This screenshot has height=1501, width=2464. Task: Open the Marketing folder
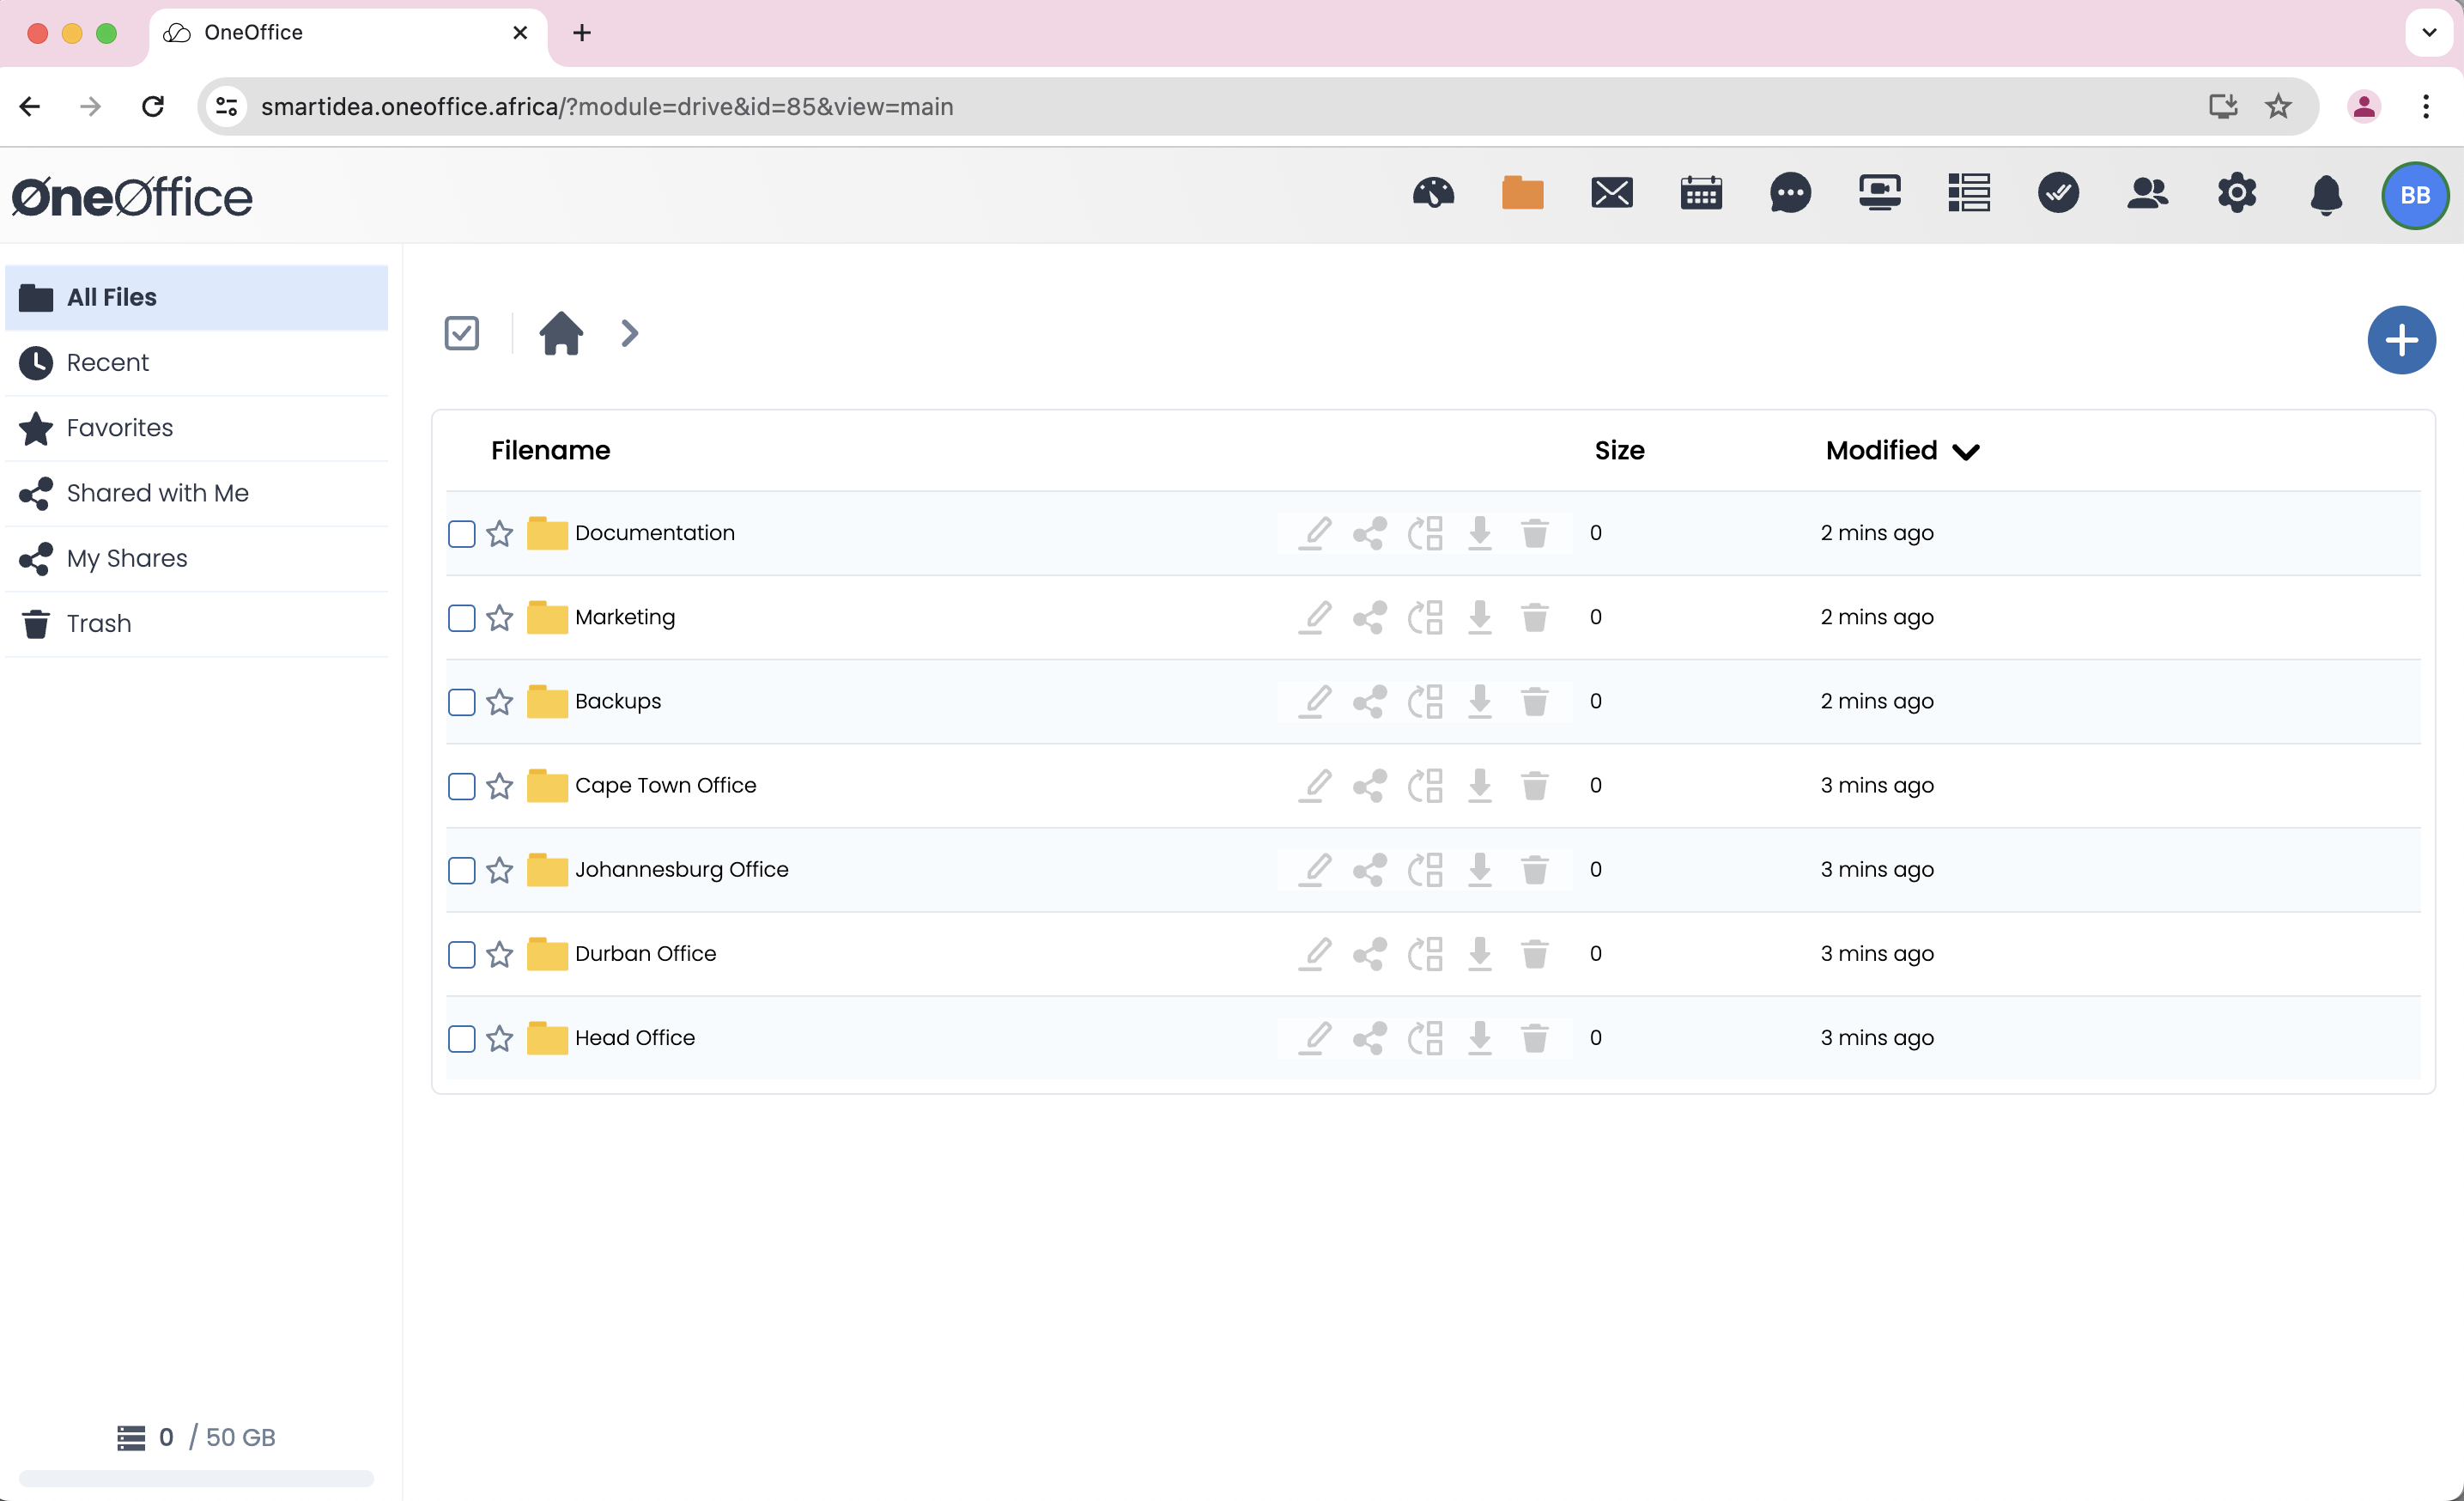tap(625, 617)
